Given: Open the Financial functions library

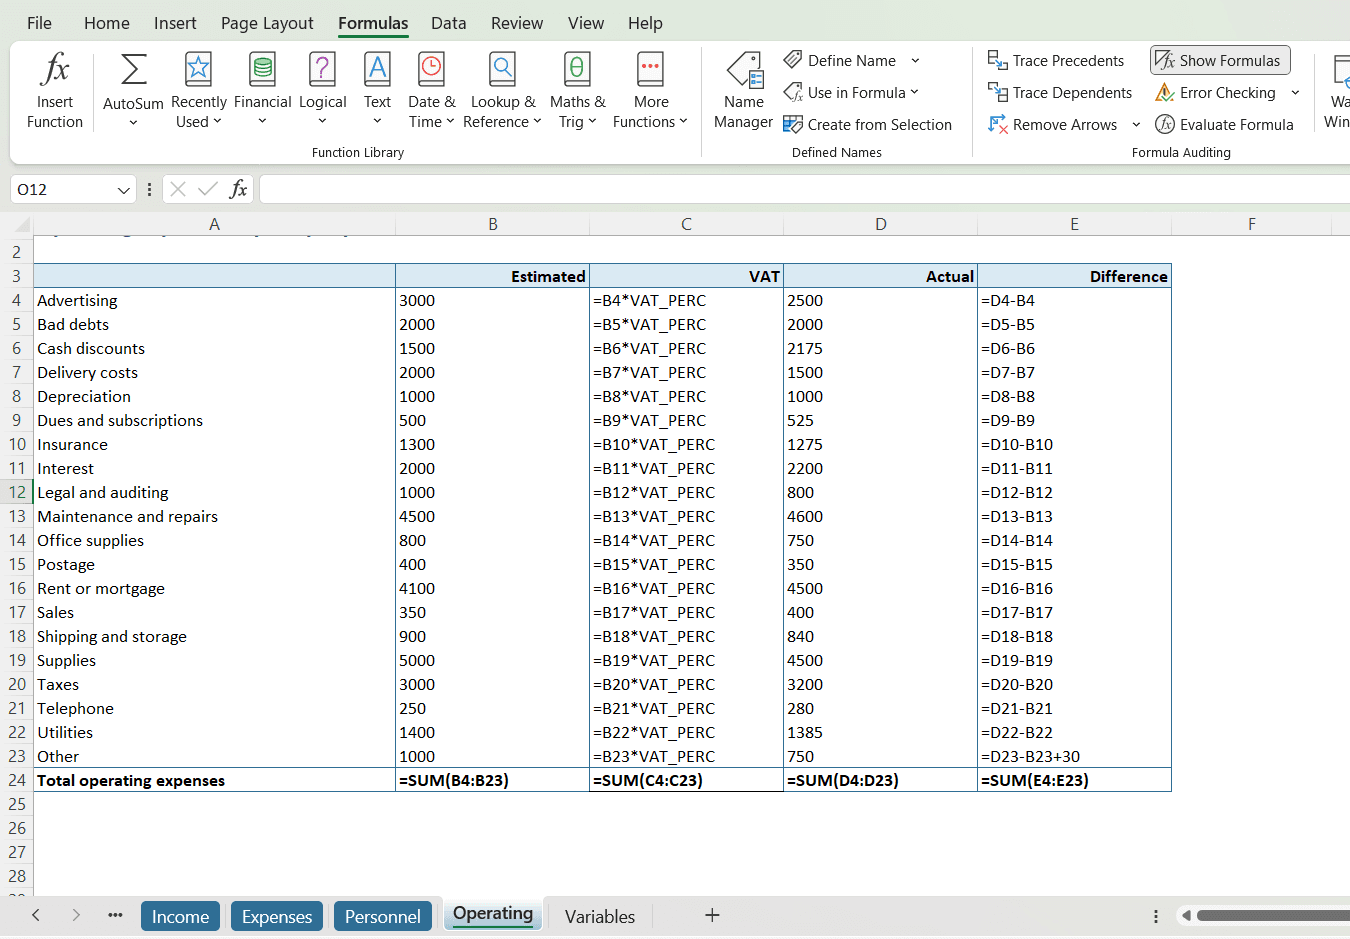Looking at the screenshot, I should click(262, 91).
